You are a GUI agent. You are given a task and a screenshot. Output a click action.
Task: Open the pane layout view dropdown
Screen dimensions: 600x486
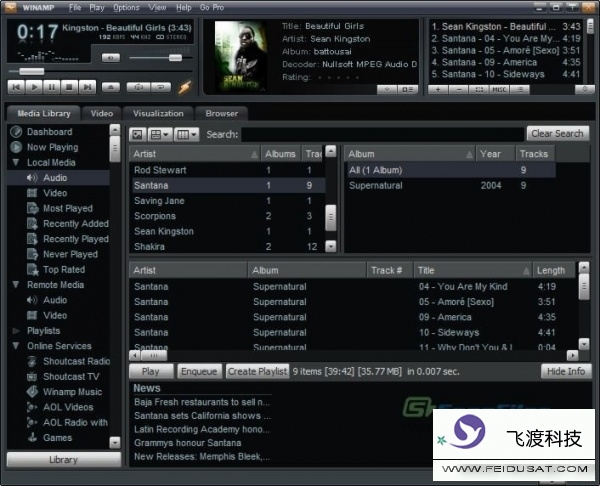tap(160, 134)
